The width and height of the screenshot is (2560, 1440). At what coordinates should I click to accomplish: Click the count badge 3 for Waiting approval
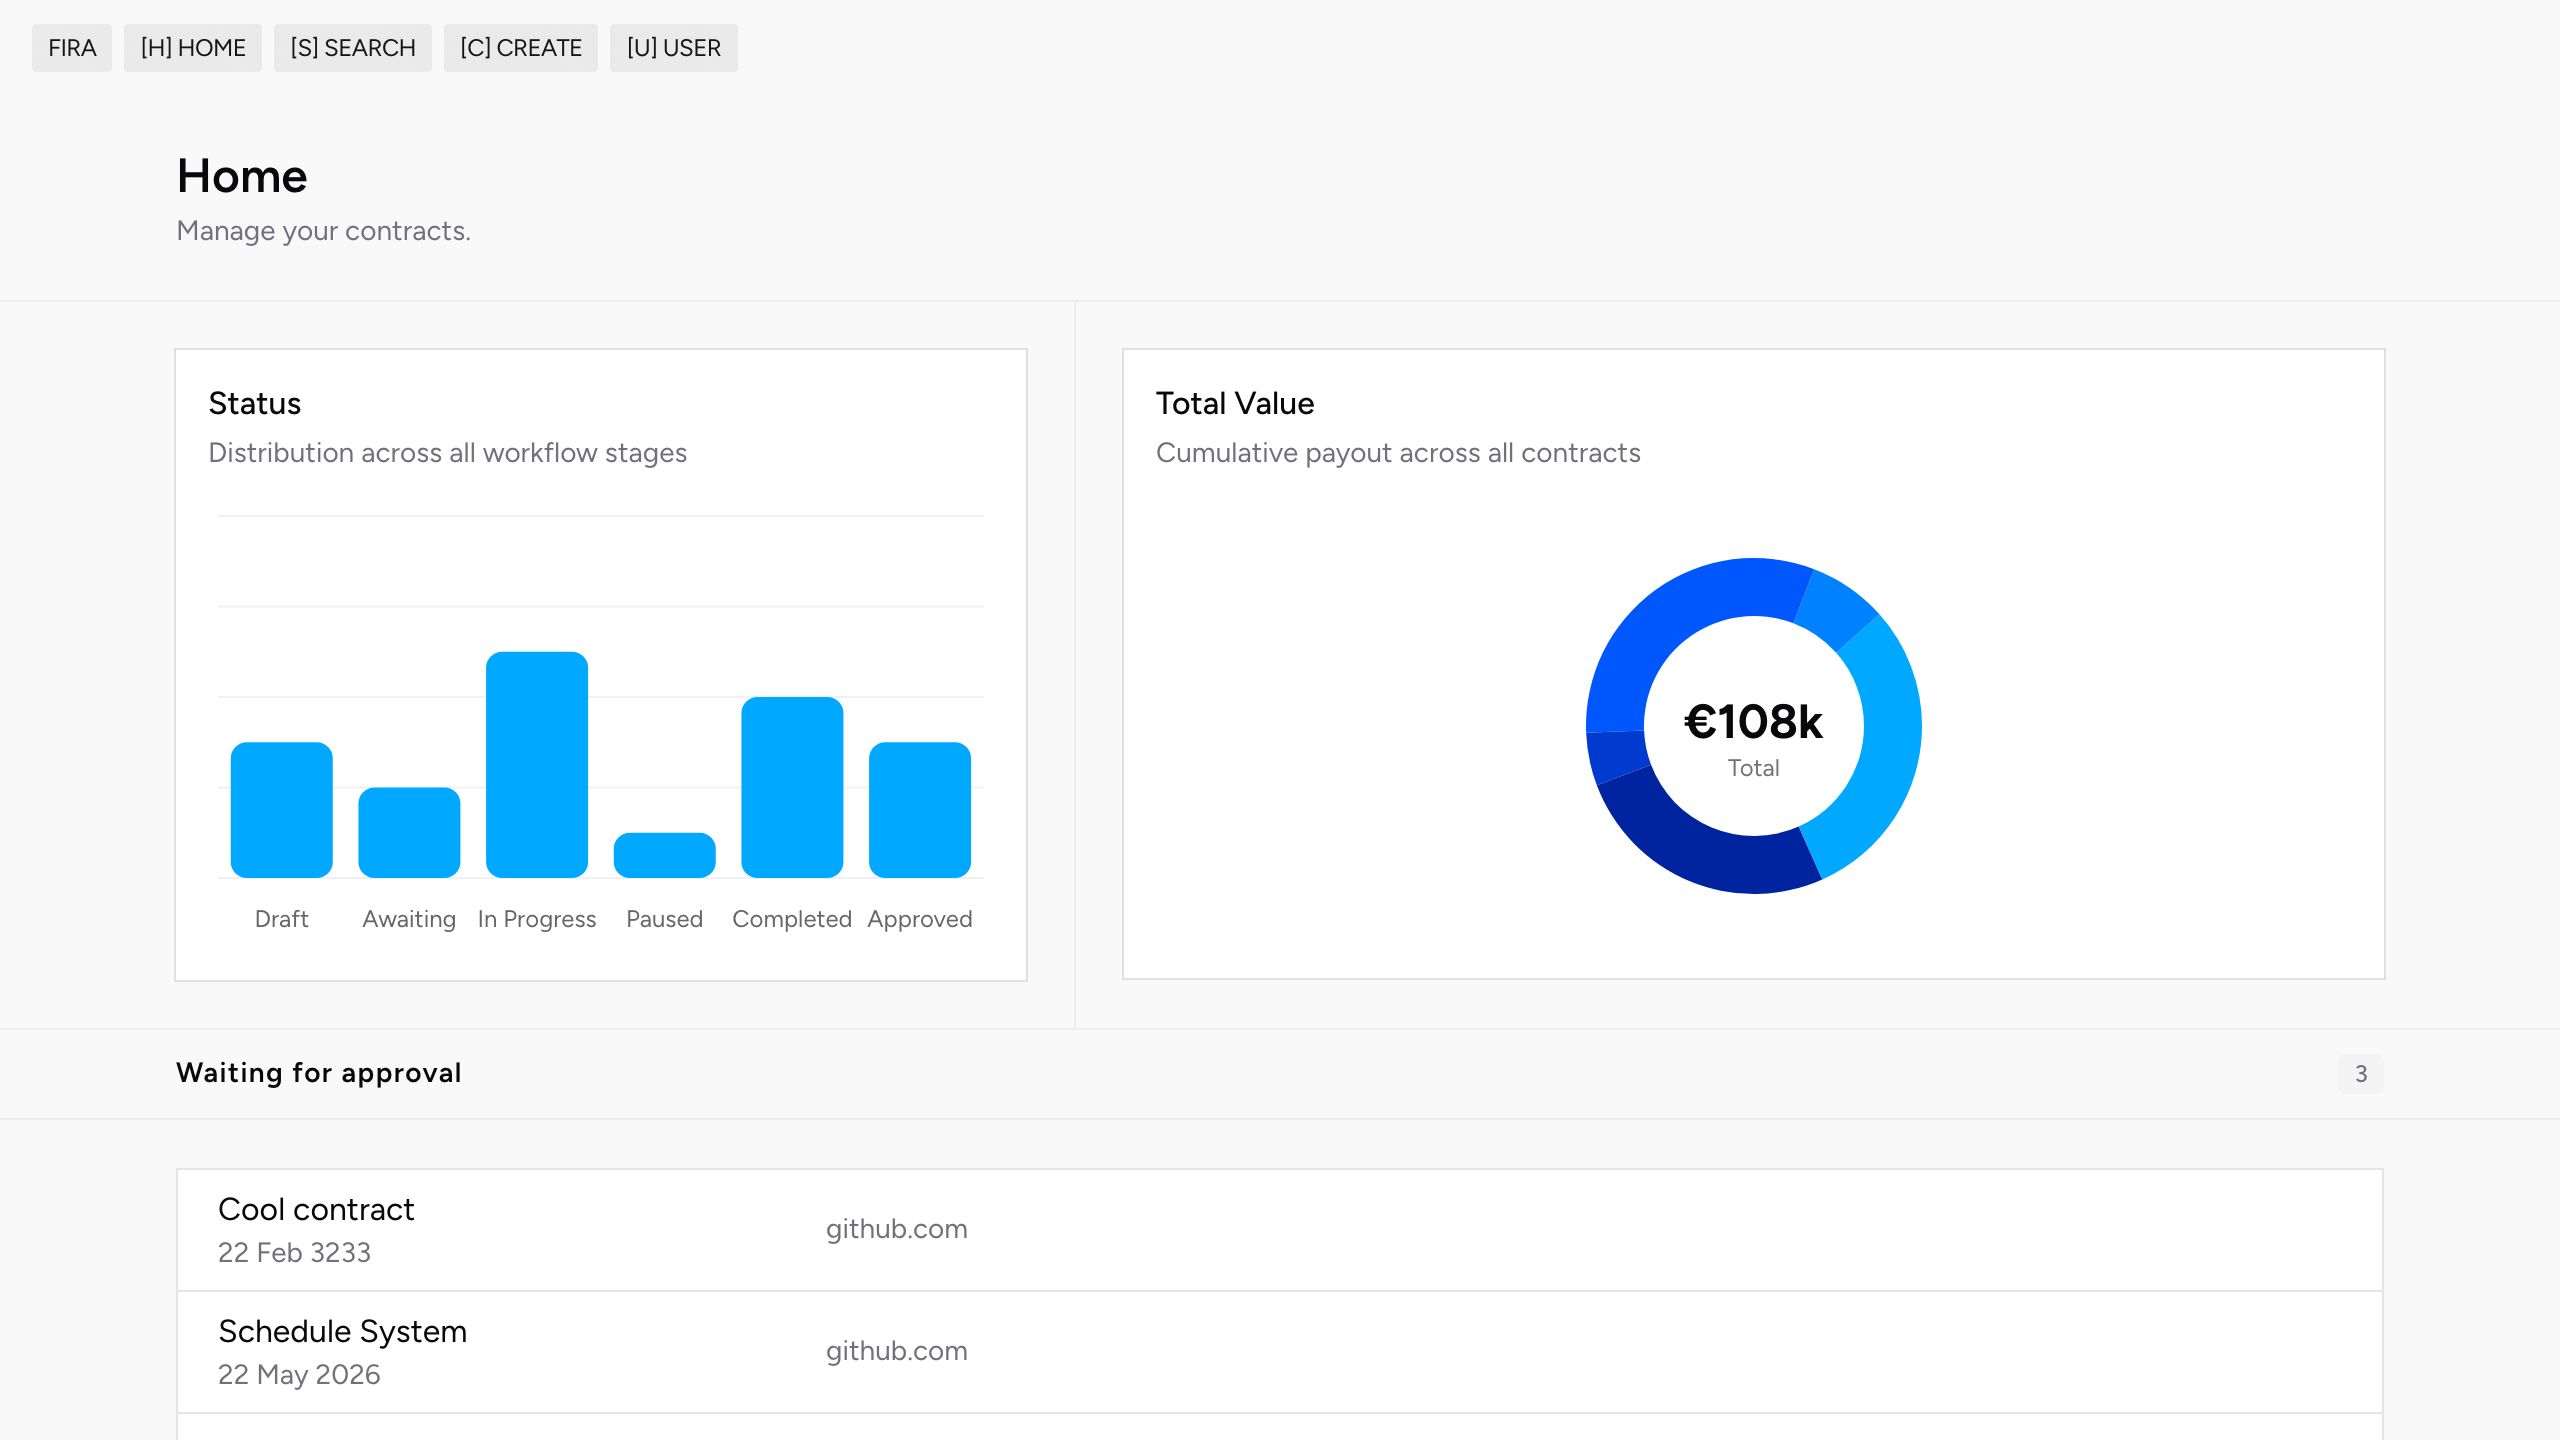2361,1074
